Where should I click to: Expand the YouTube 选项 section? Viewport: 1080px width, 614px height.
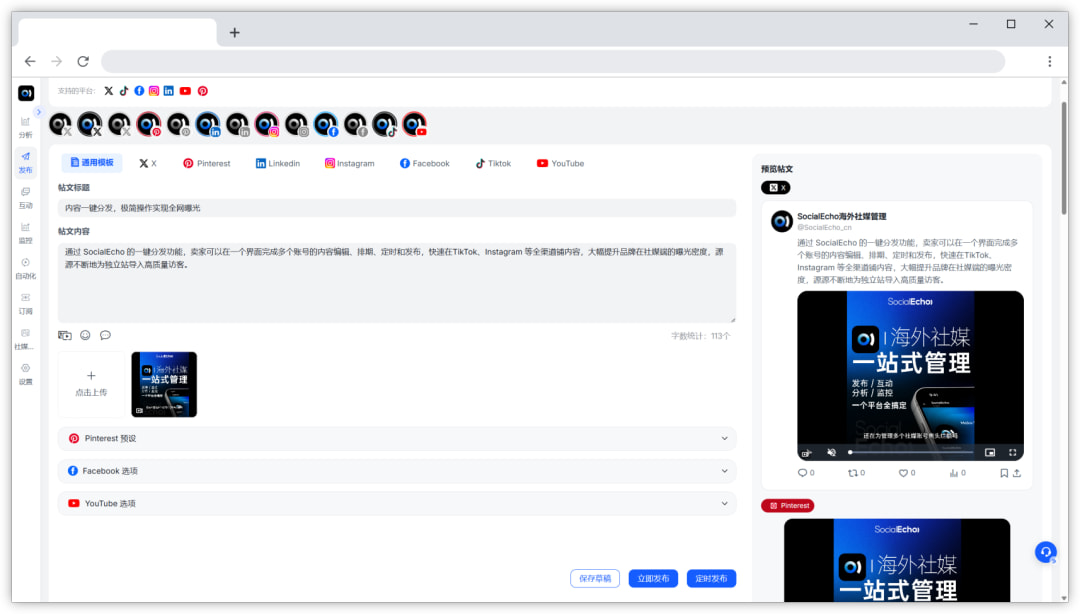click(x=397, y=503)
